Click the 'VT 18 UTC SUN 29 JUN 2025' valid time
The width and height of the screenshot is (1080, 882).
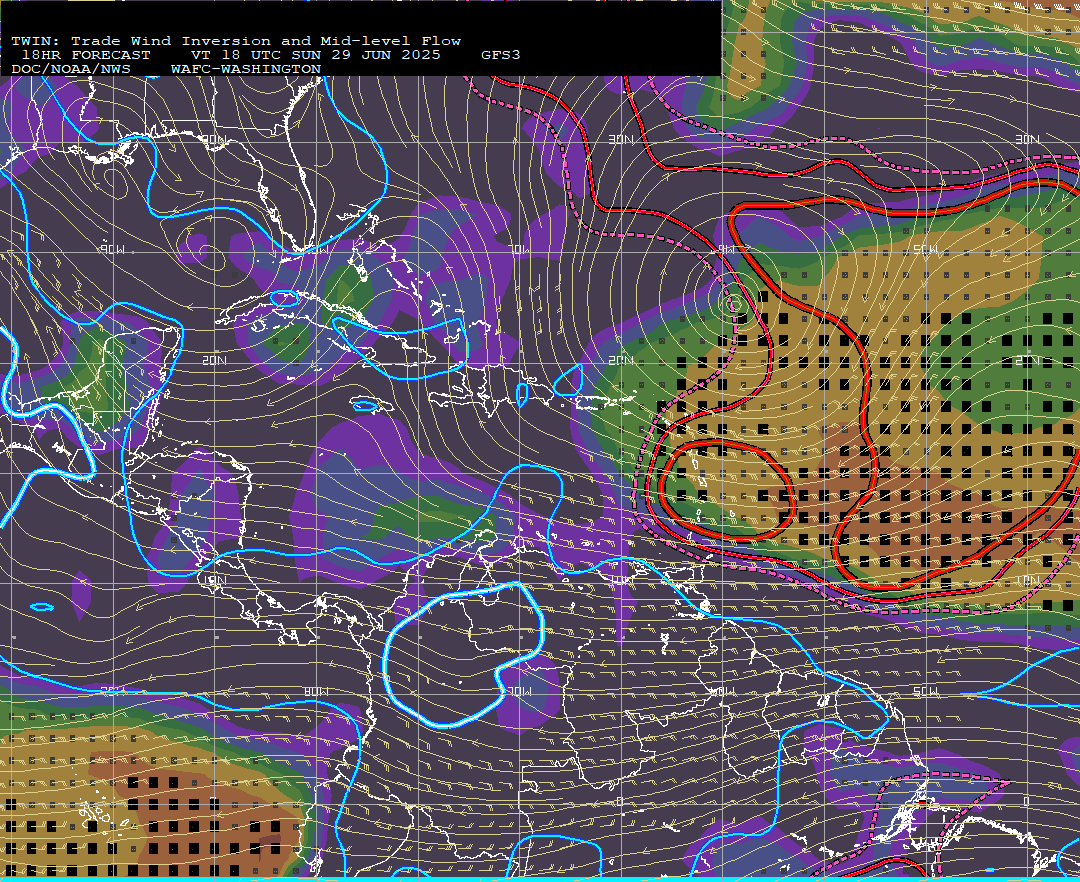315,55
